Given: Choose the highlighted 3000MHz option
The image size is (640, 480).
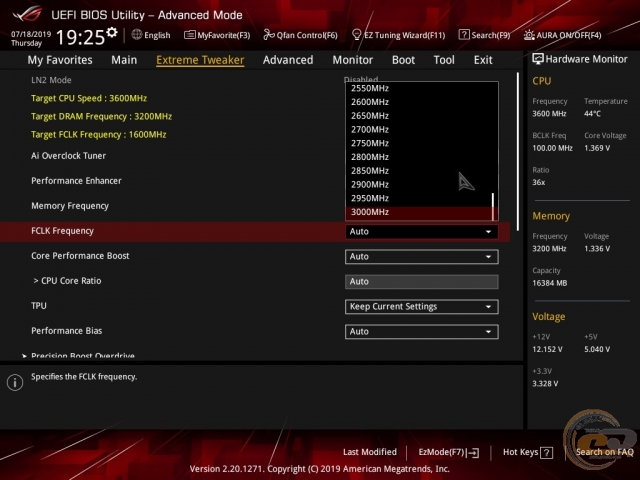Looking at the screenshot, I should coord(419,212).
